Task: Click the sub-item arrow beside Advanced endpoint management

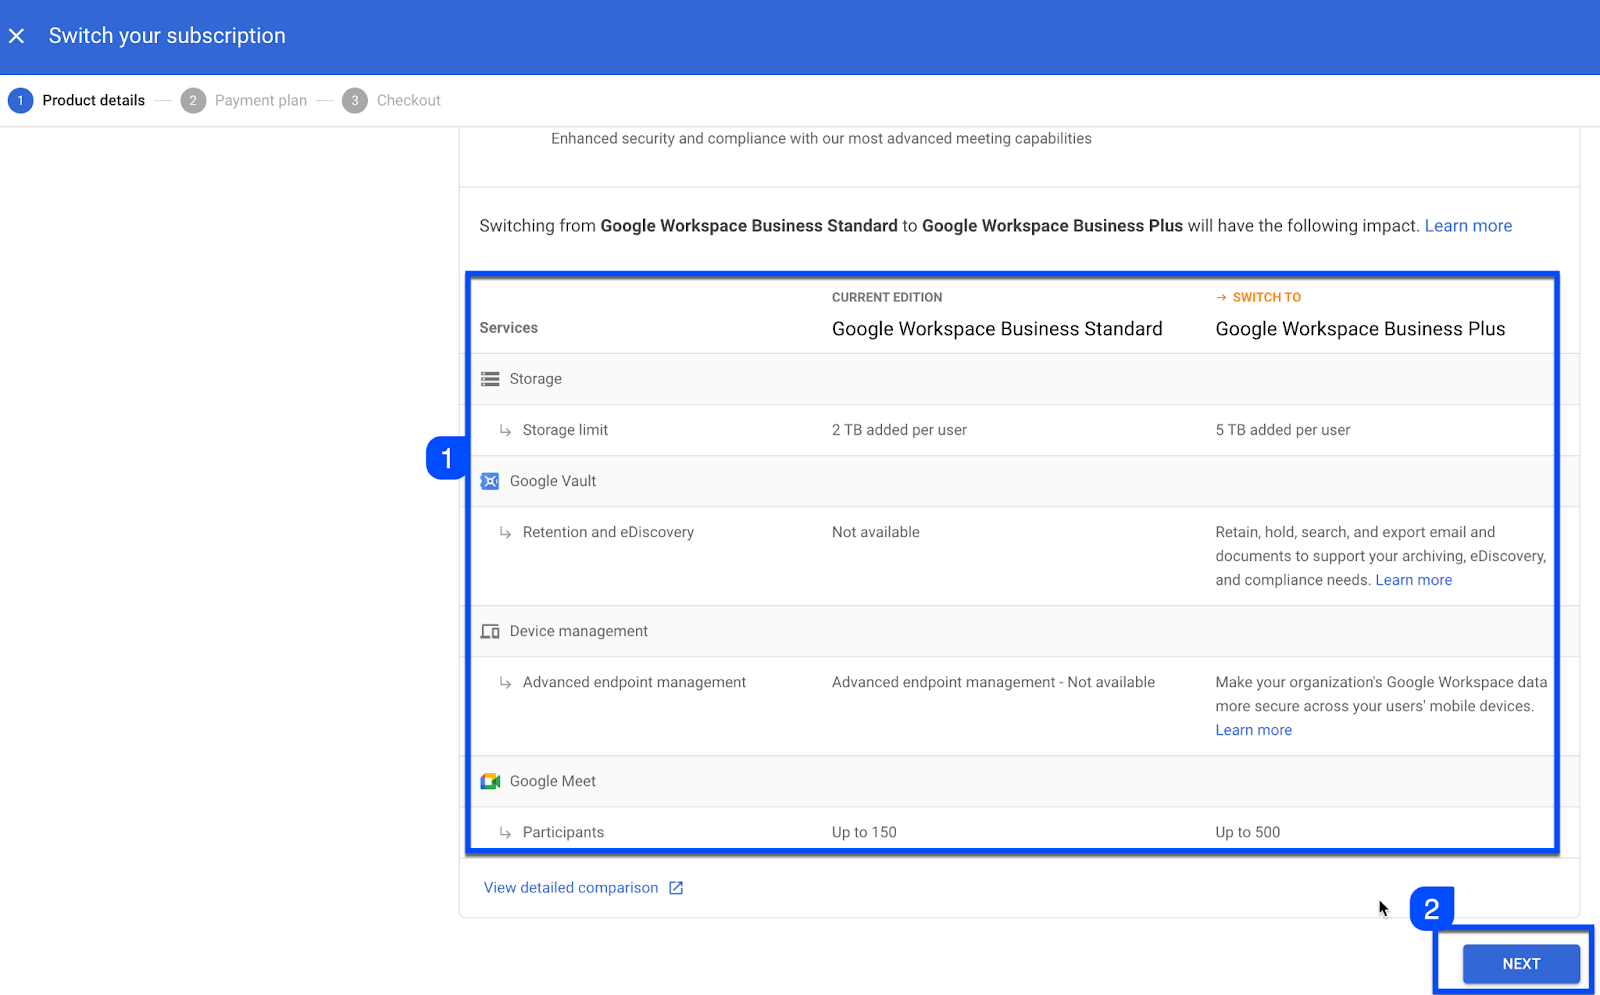Action: point(505,683)
